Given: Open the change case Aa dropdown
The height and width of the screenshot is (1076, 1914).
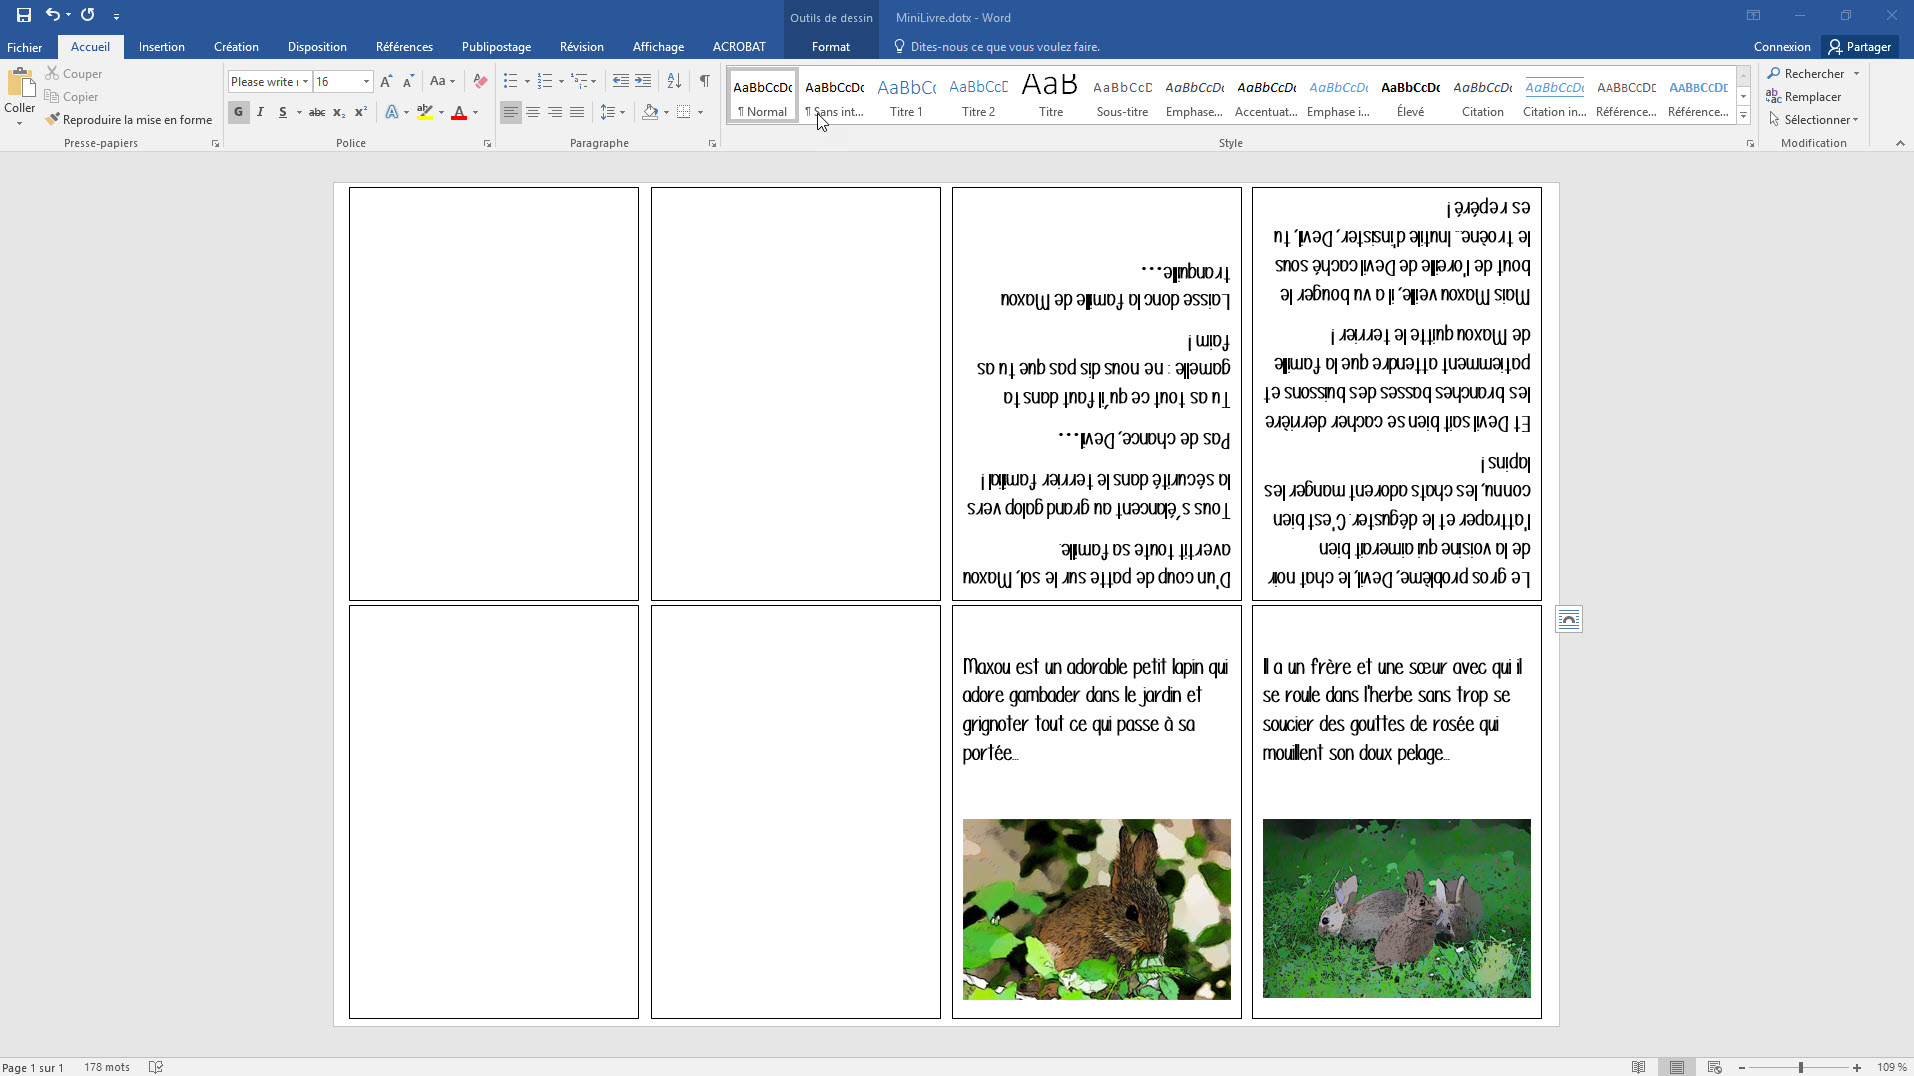Looking at the screenshot, I should coord(442,81).
